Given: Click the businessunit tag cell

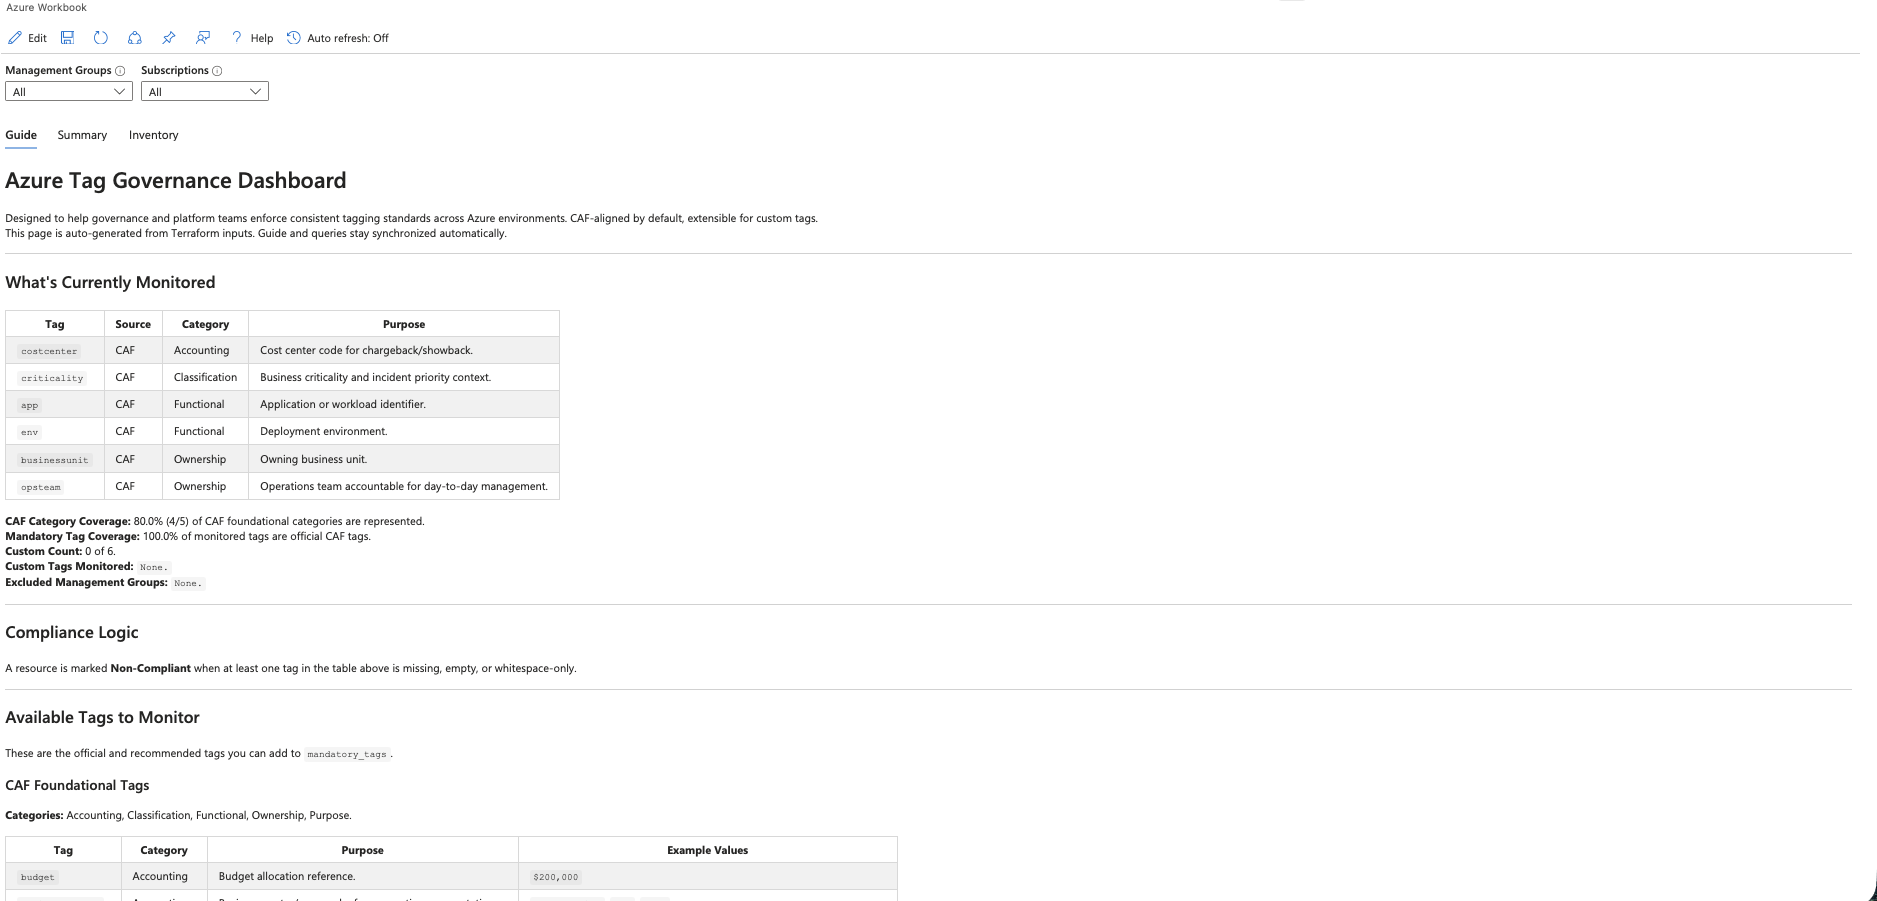Looking at the screenshot, I should [55, 460].
